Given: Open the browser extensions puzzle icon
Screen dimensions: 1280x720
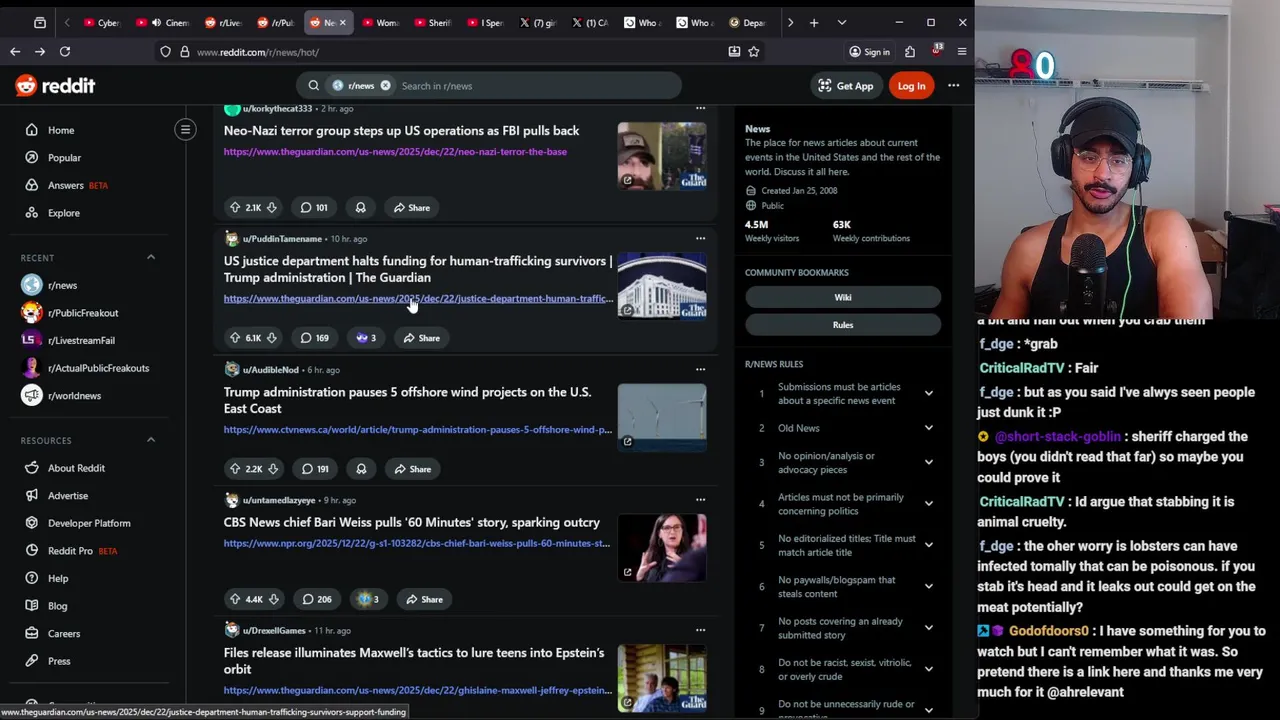Looking at the screenshot, I should pyautogui.click(x=910, y=52).
